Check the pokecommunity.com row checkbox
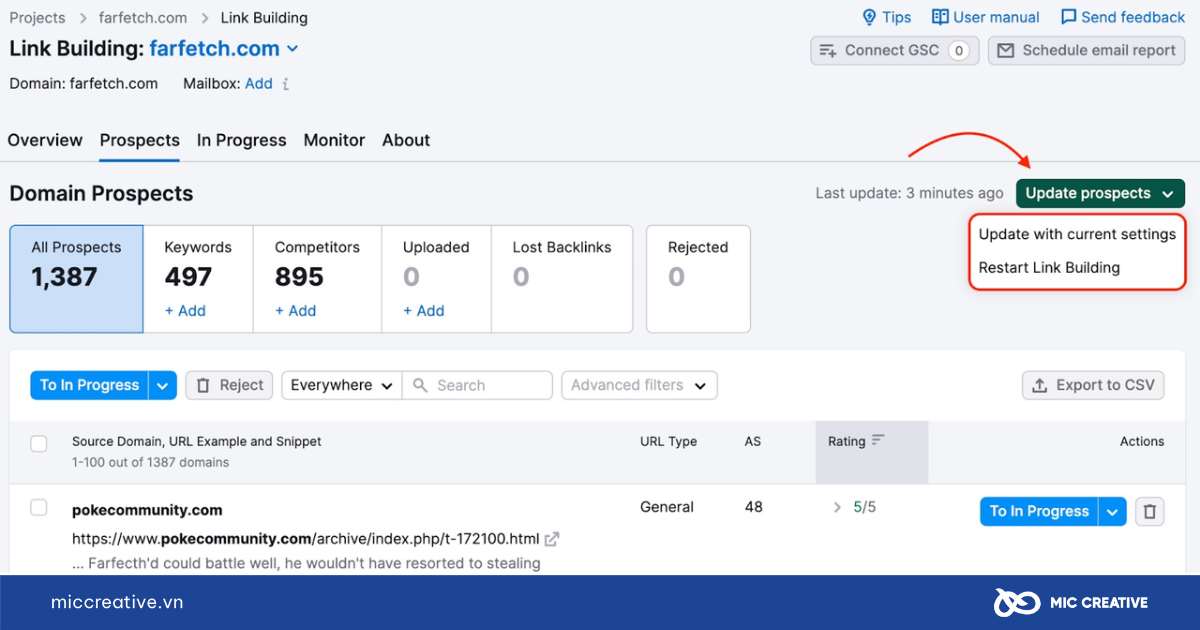The width and height of the screenshot is (1200, 630). (x=39, y=508)
